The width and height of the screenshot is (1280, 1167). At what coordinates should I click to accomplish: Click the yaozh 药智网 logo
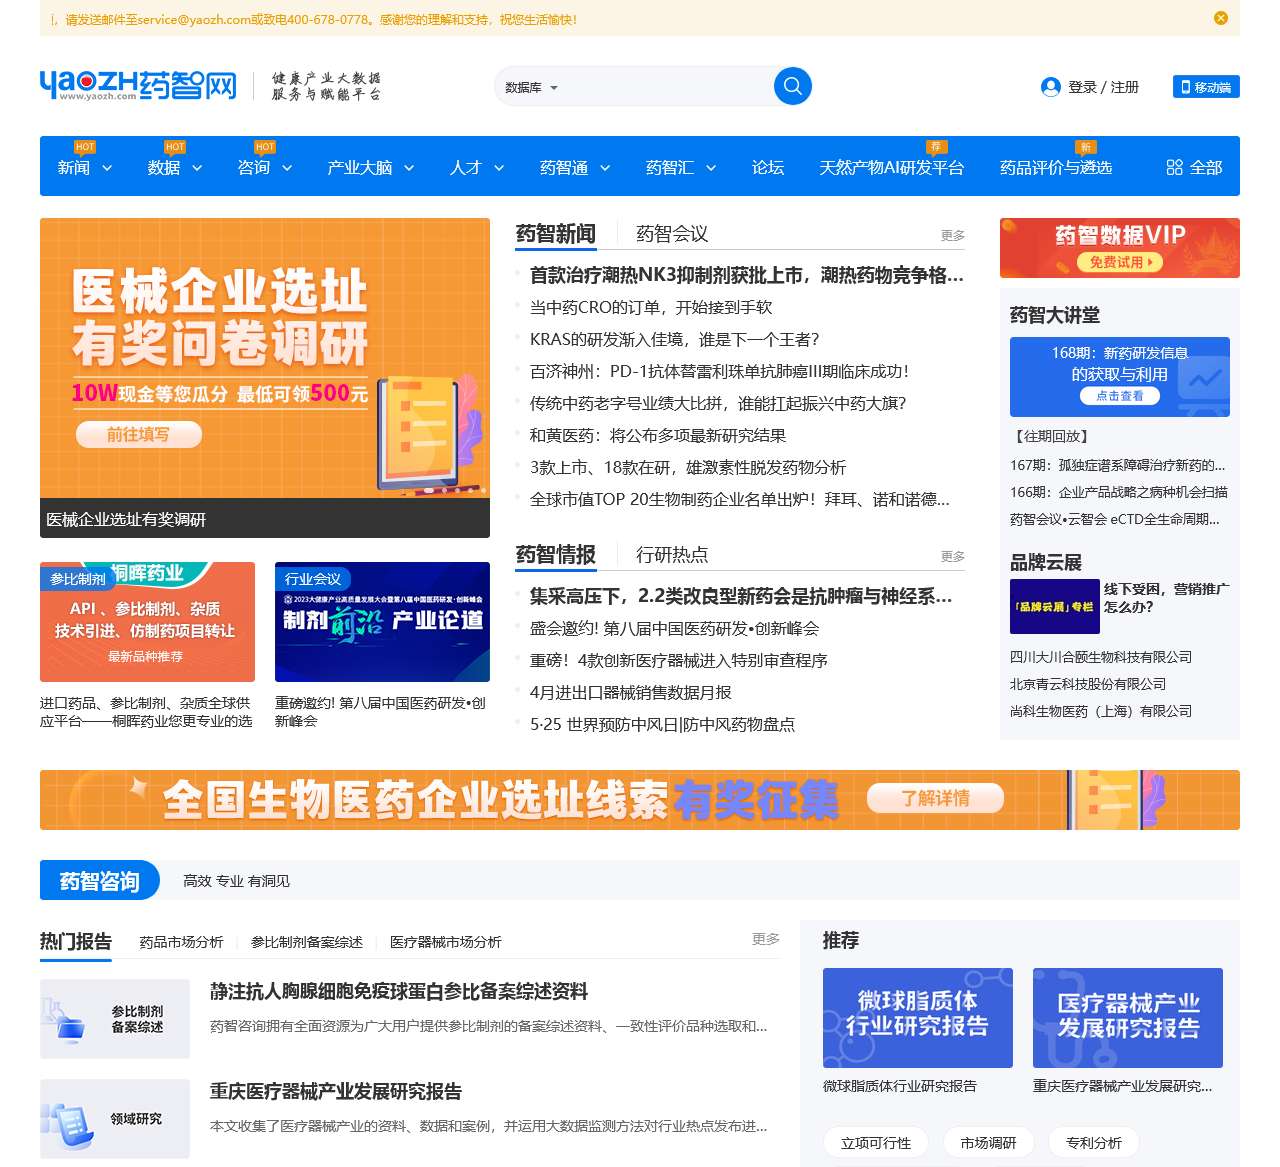coord(139,85)
